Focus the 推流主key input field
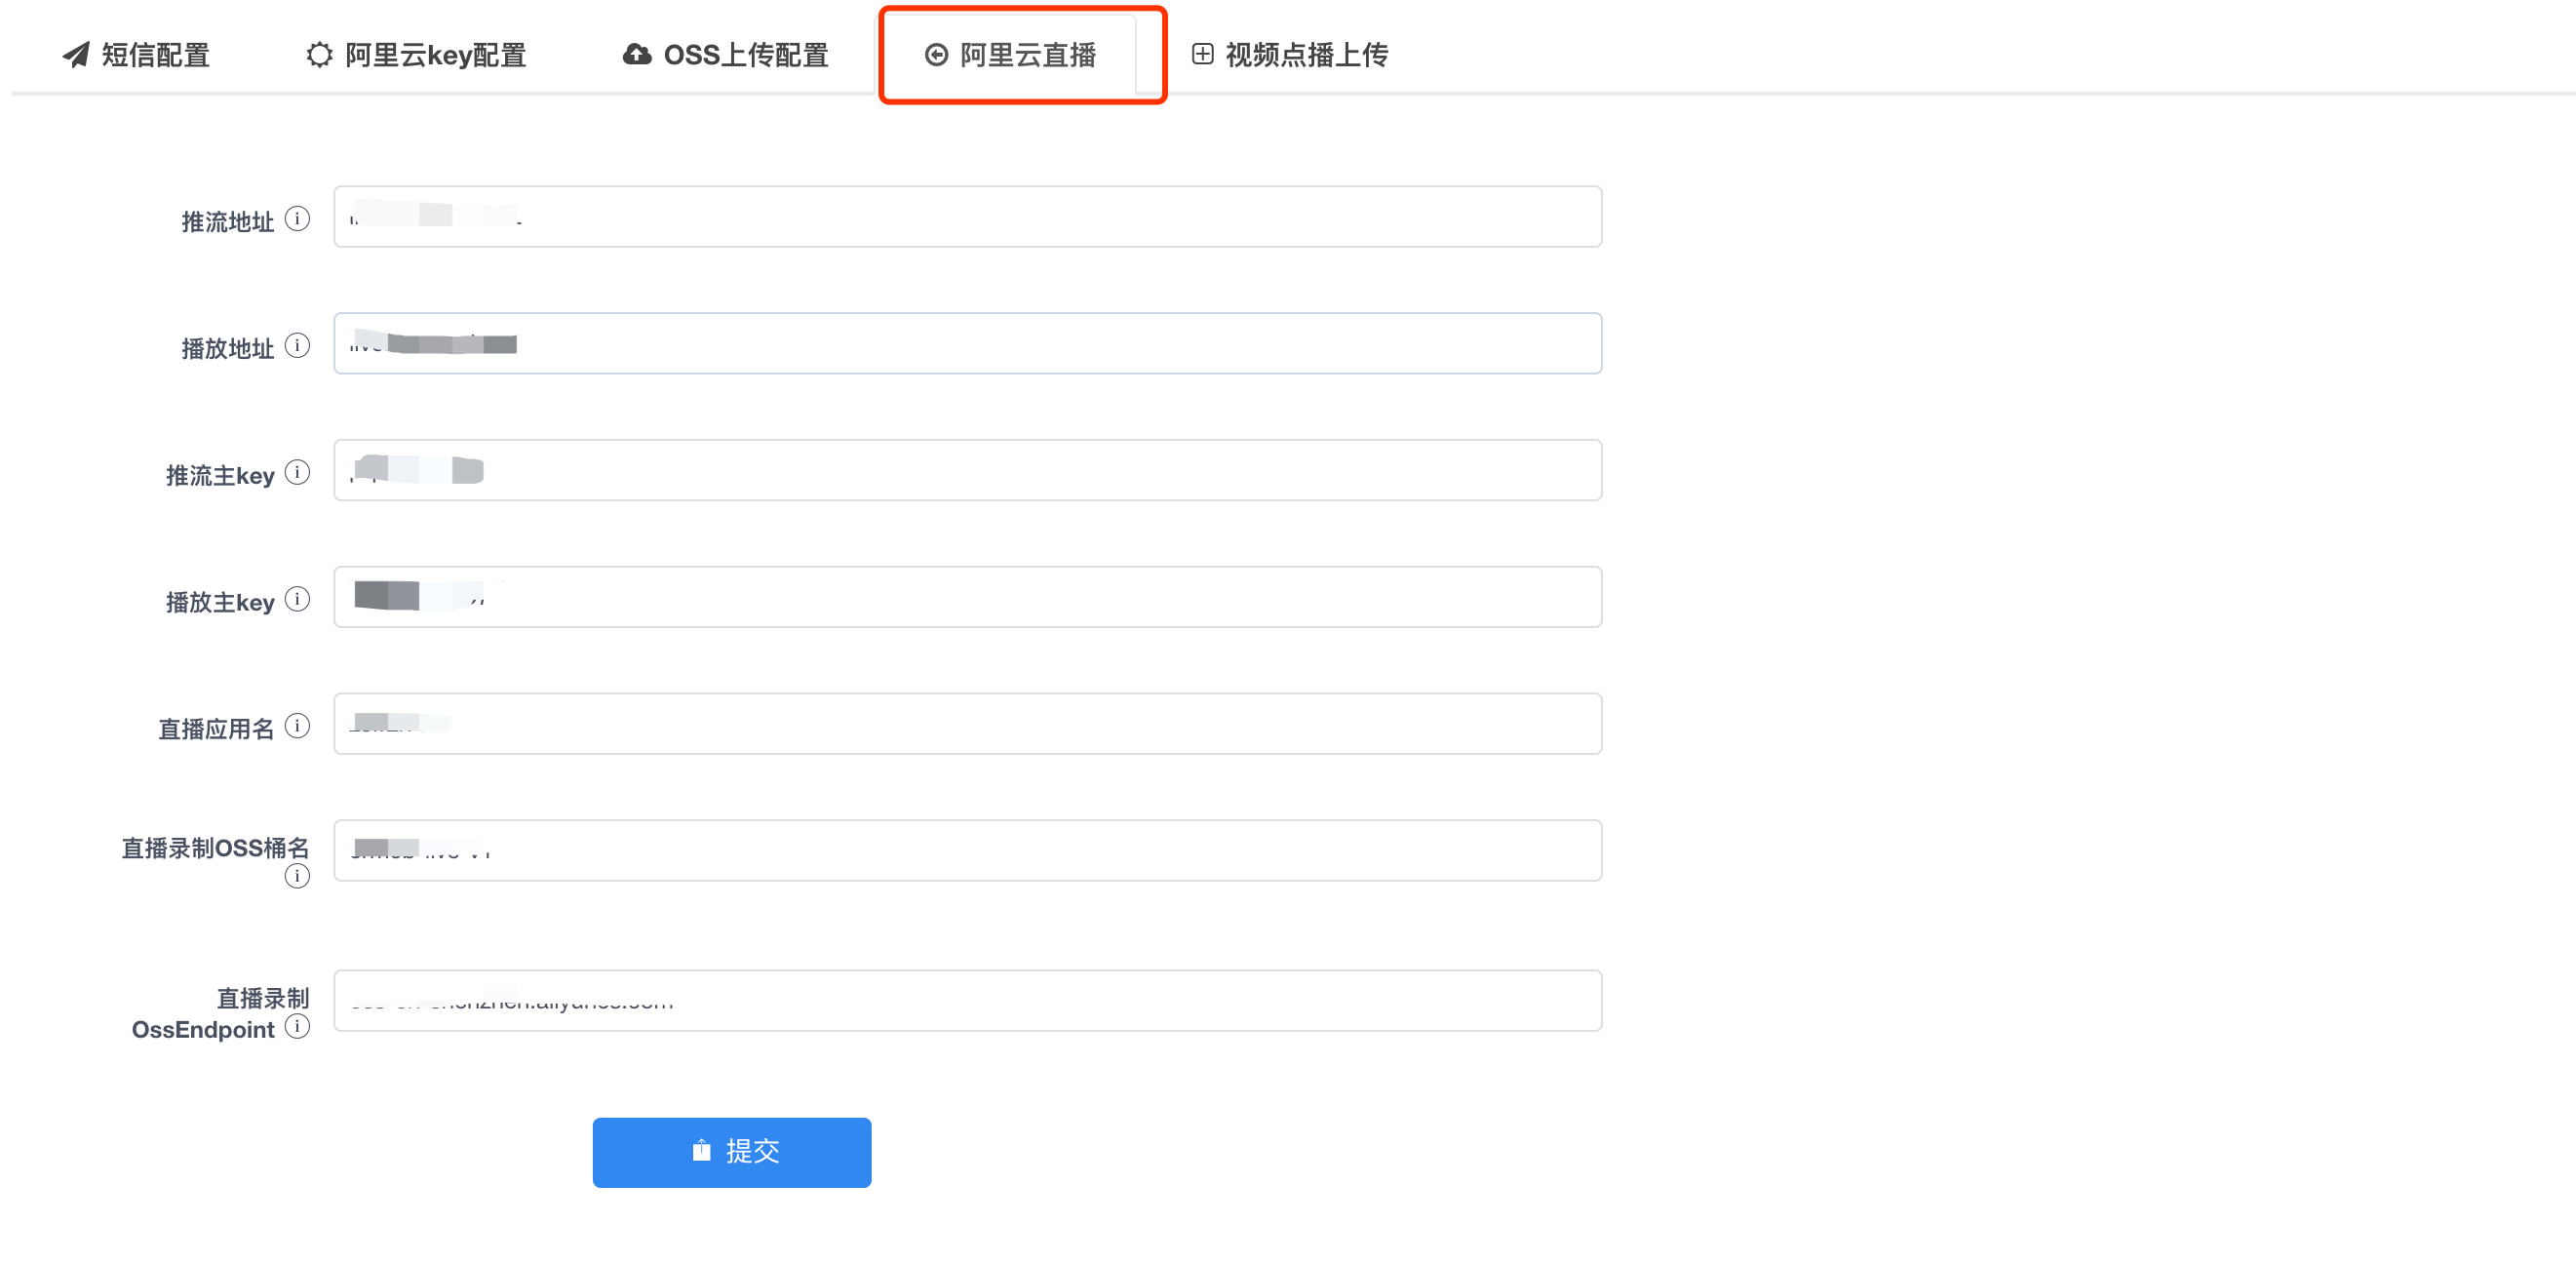The image size is (2576, 1264). click(967, 471)
